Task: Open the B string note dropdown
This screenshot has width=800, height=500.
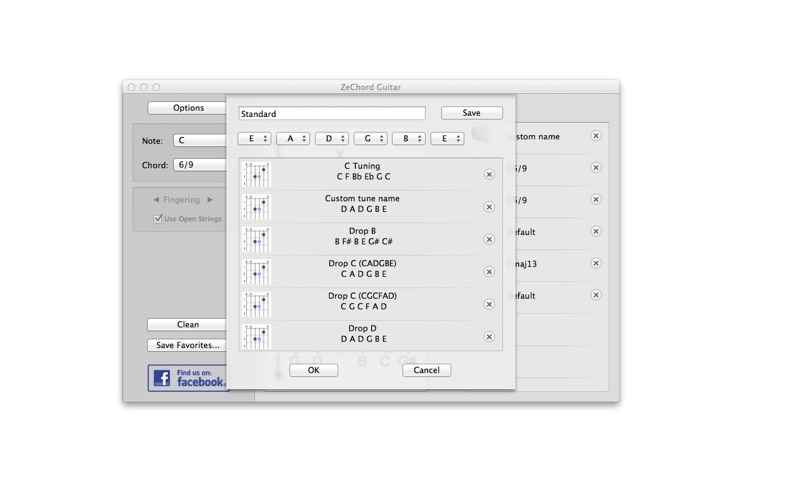Action: (x=409, y=138)
